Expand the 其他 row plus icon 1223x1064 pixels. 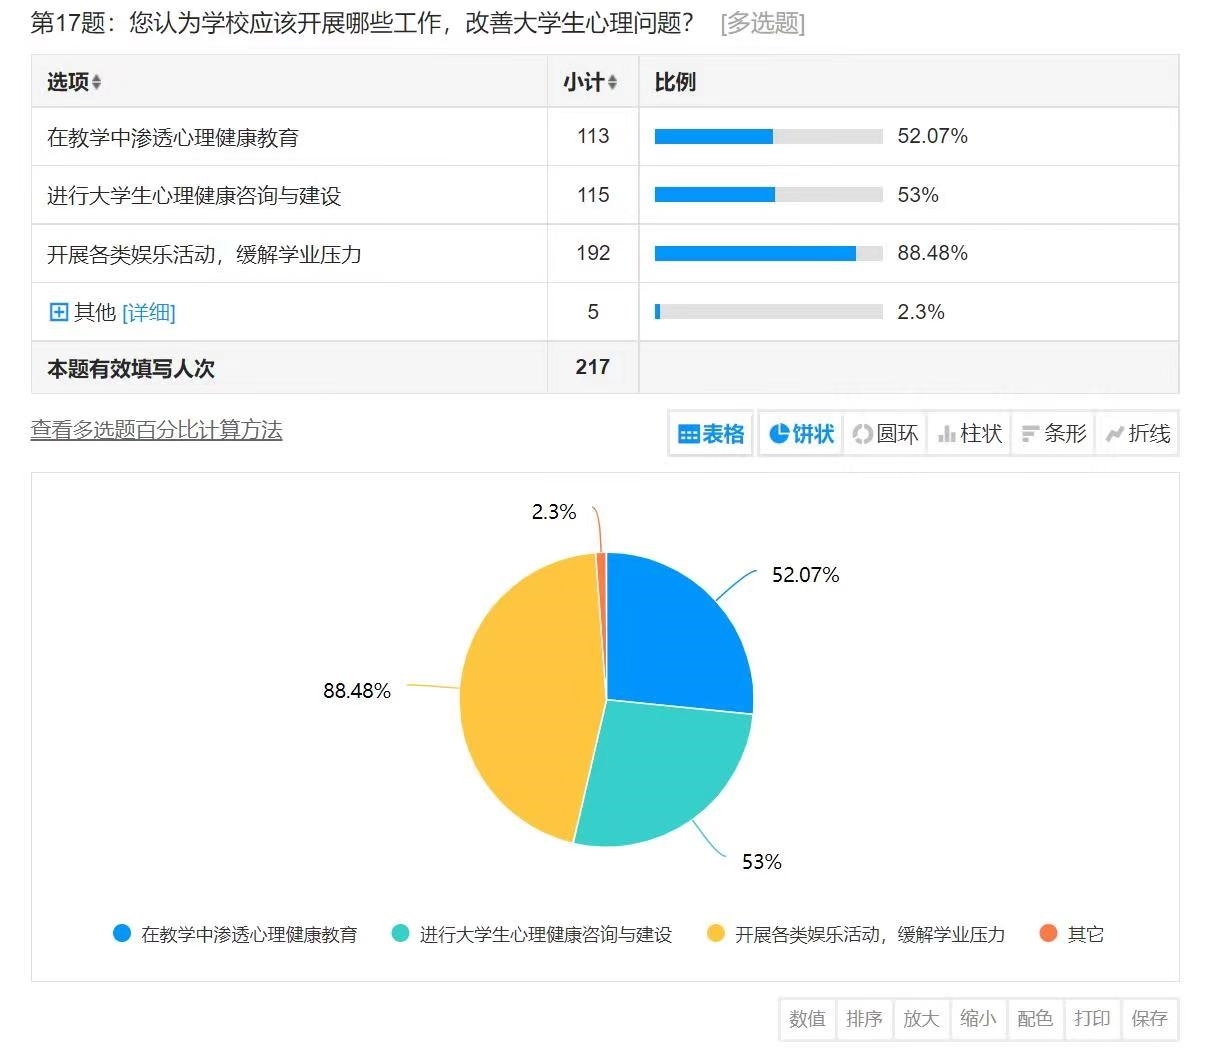point(59,312)
